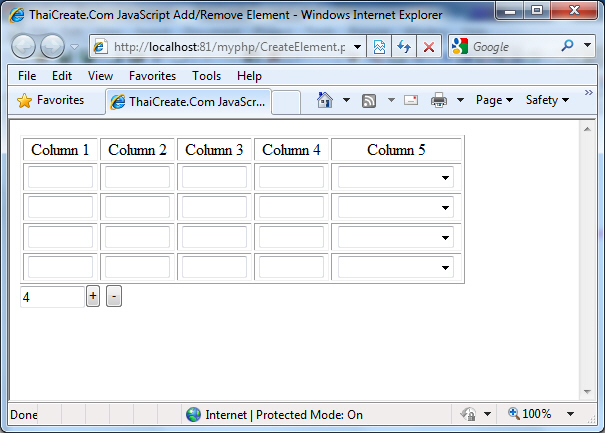
Task: Click the row count field showing 4
Action: [x=52, y=297]
